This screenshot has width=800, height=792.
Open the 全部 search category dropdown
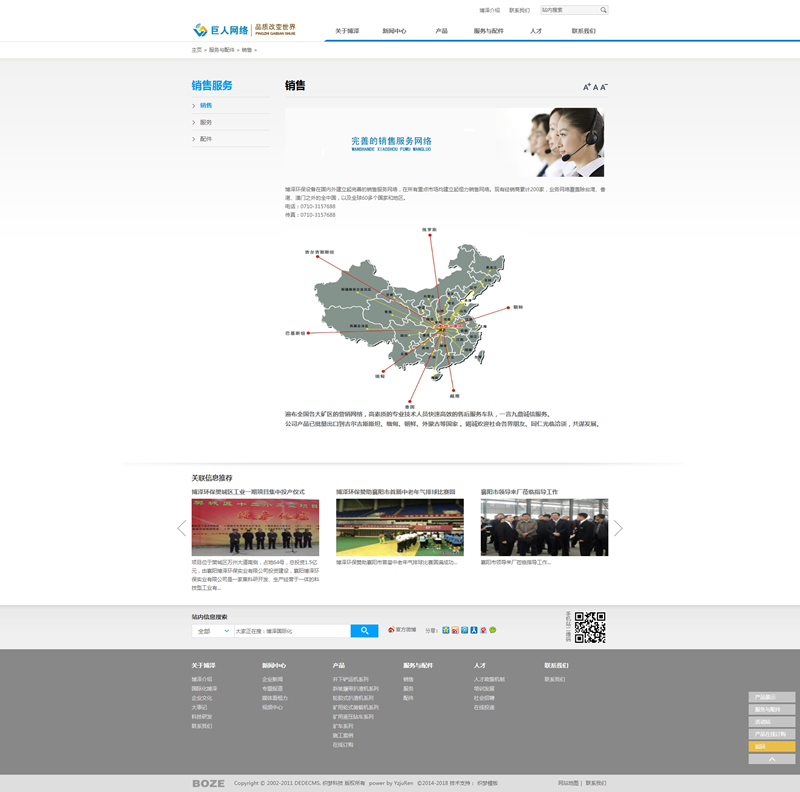click(x=212, y=631)
